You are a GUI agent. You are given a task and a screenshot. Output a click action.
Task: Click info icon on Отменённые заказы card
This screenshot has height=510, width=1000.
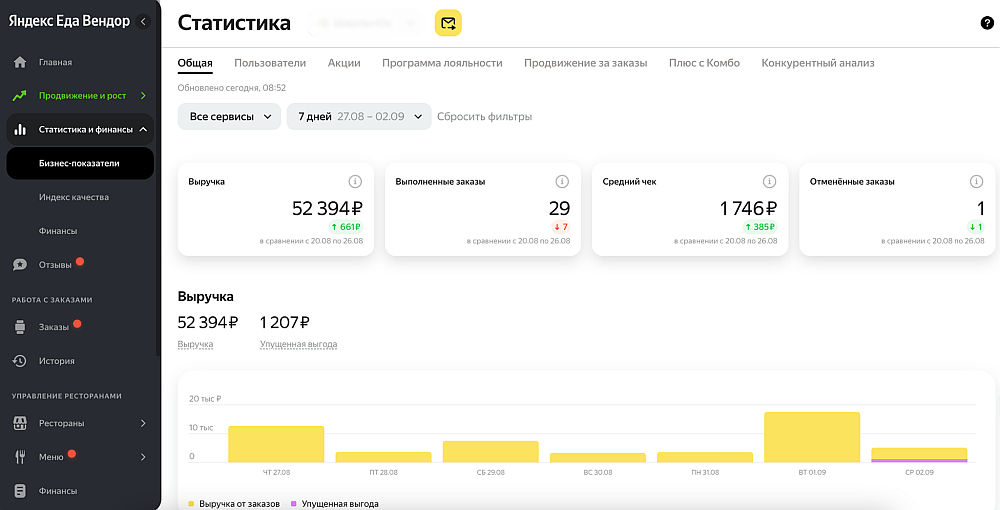point(976,182)
